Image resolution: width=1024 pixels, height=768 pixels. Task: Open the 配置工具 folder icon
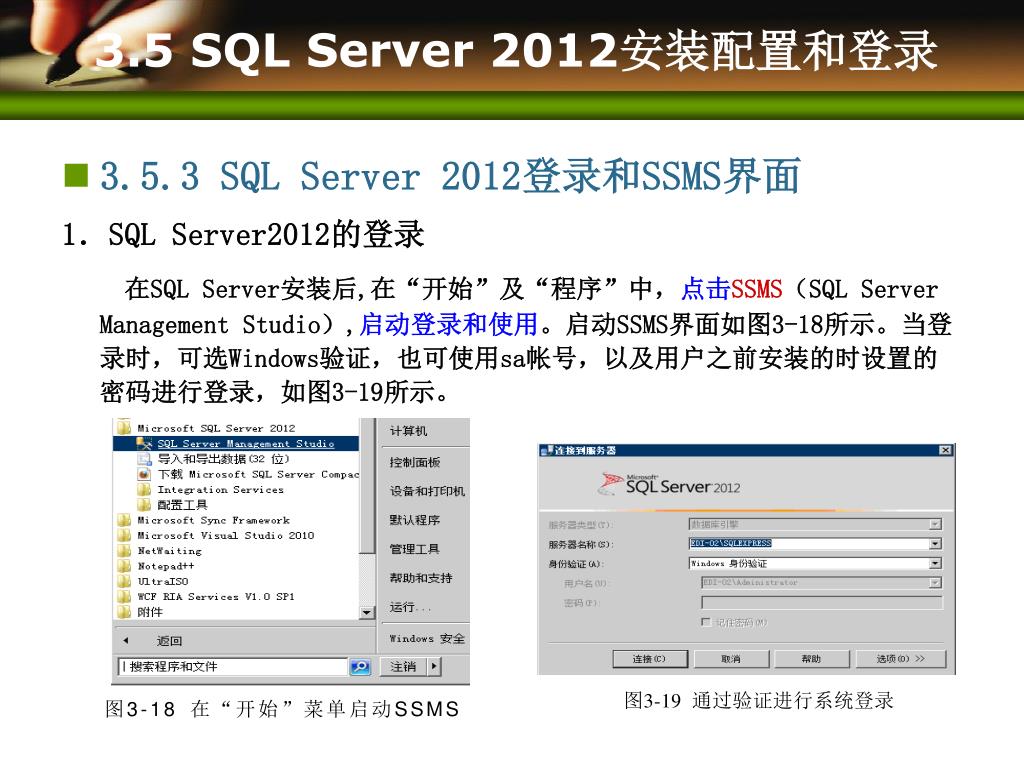145,505
